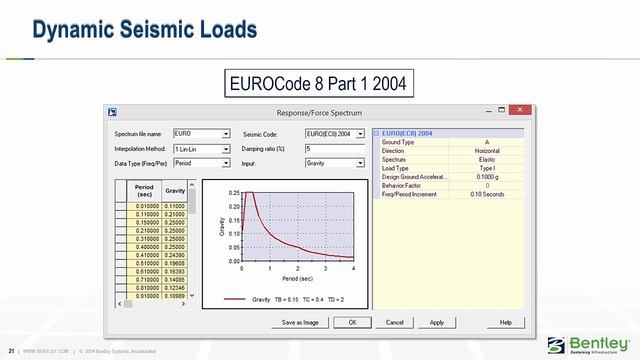Click the OK button
640x360 pixels.
tap(353, 322)
